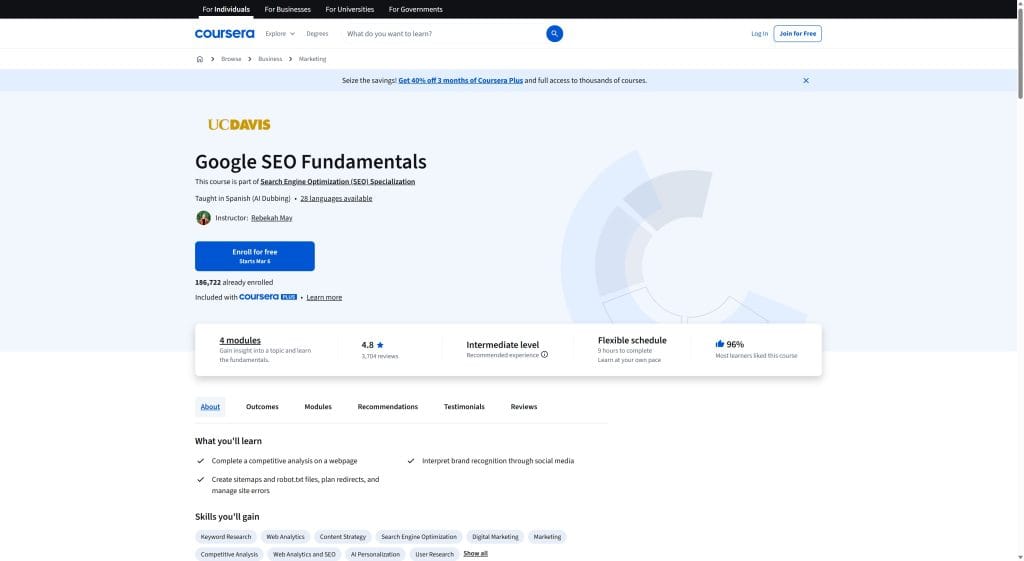Screen dimensions: 1024x561
Task: Jump to the Modules tab
Action: coord(318,407)
